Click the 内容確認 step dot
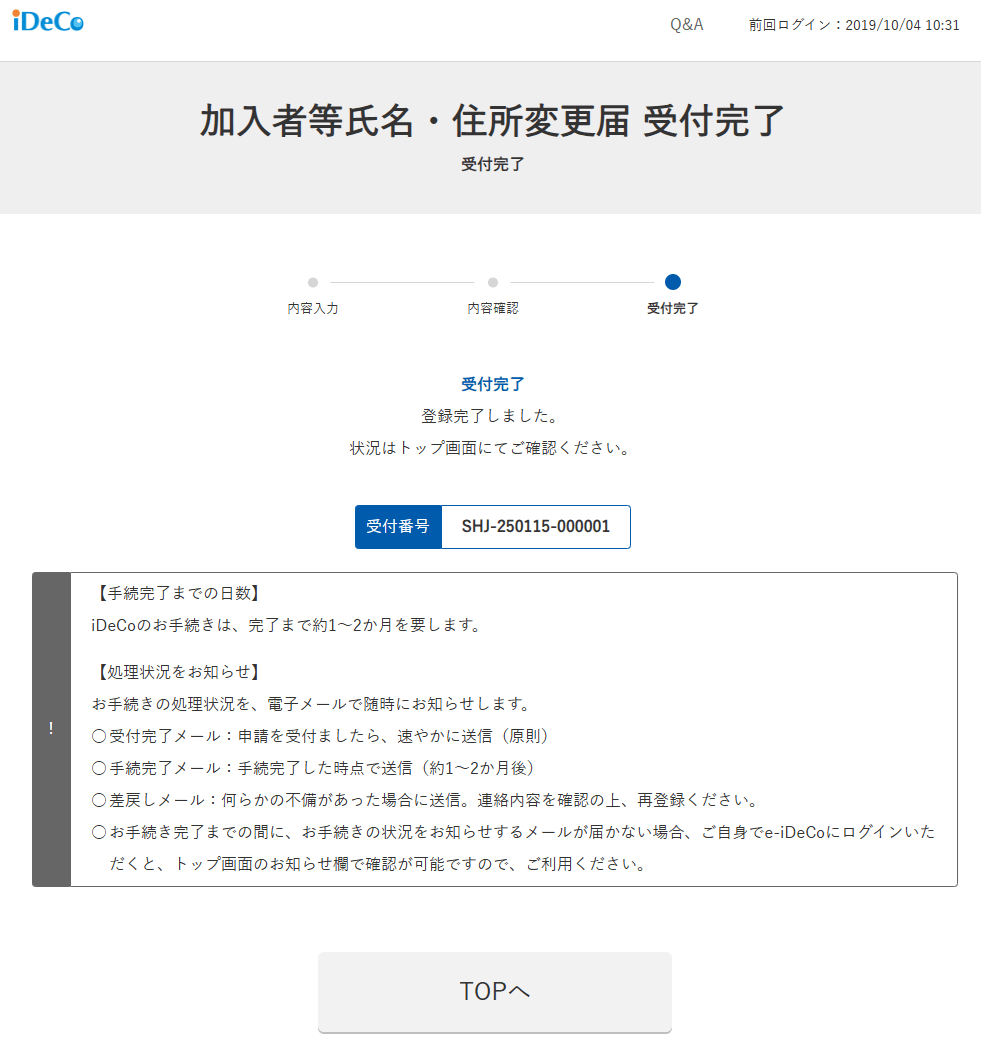 493,283
